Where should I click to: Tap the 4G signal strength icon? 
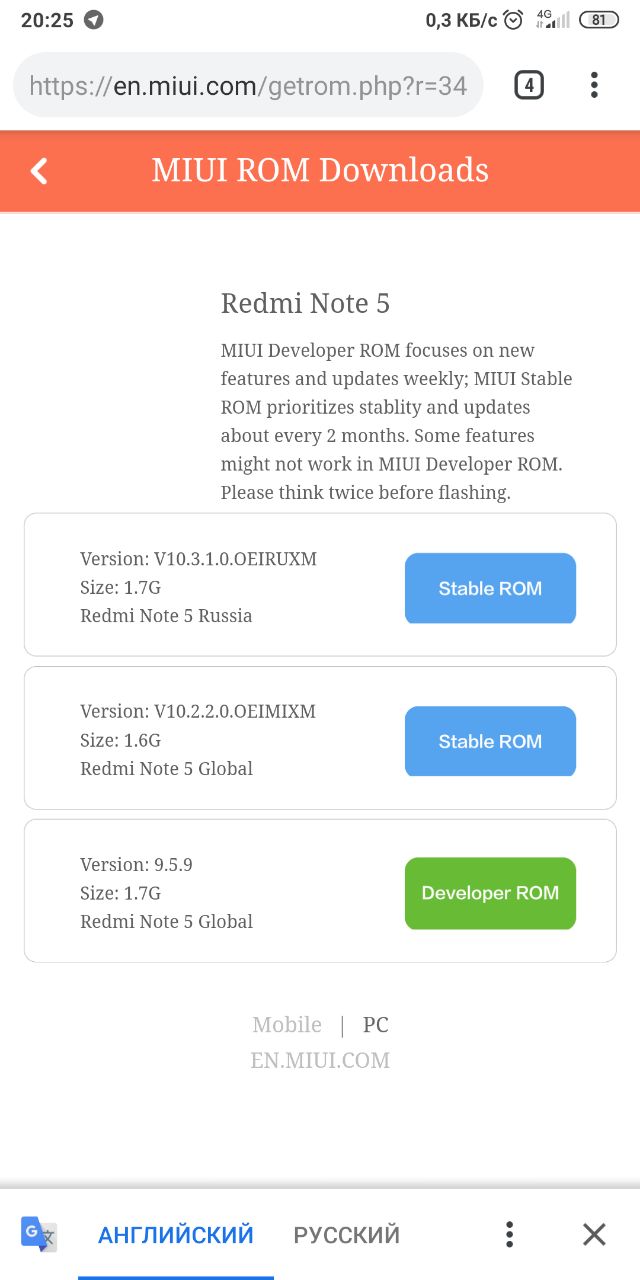(x=553, y=20)
